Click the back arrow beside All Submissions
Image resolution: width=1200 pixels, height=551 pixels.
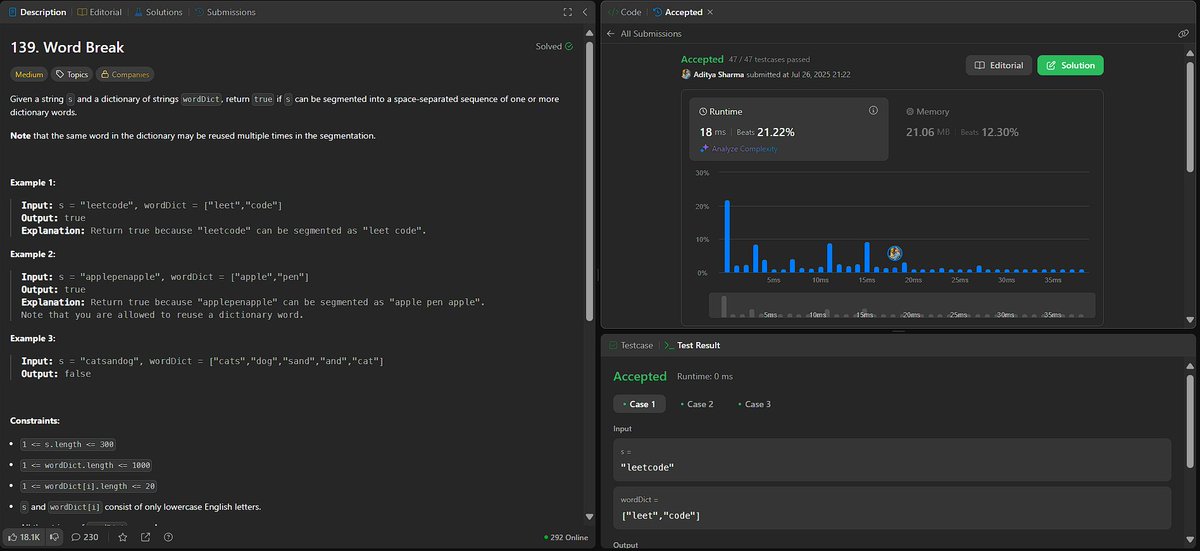[x=611, y=33]
